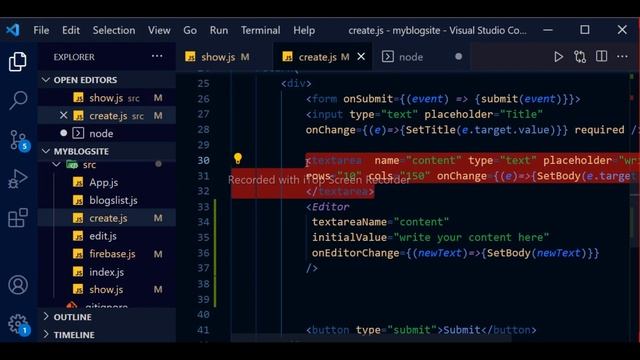The width and height of the screenshot is (640, 360).
Task: Open the Help menu
Action: point(304,30)
